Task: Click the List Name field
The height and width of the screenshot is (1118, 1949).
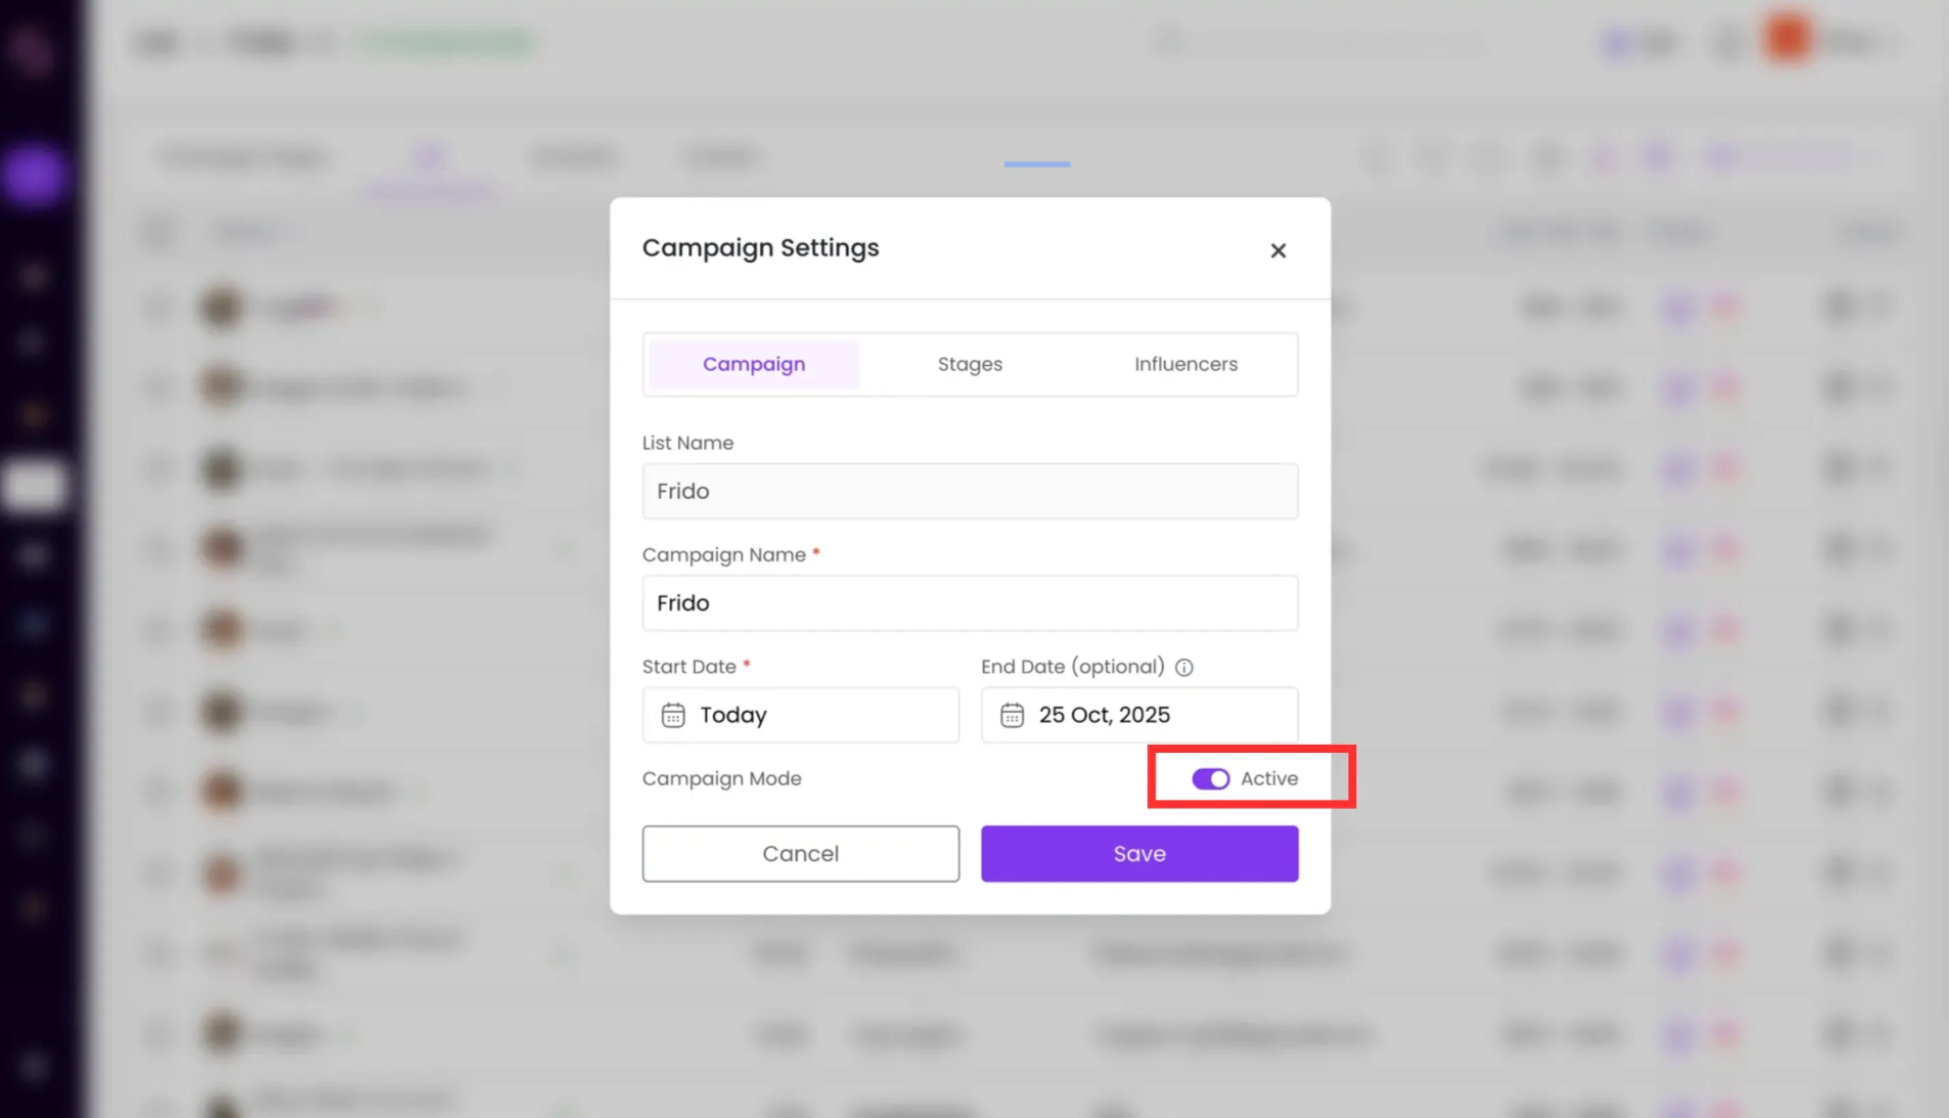Action: click(x=969, y=491)
